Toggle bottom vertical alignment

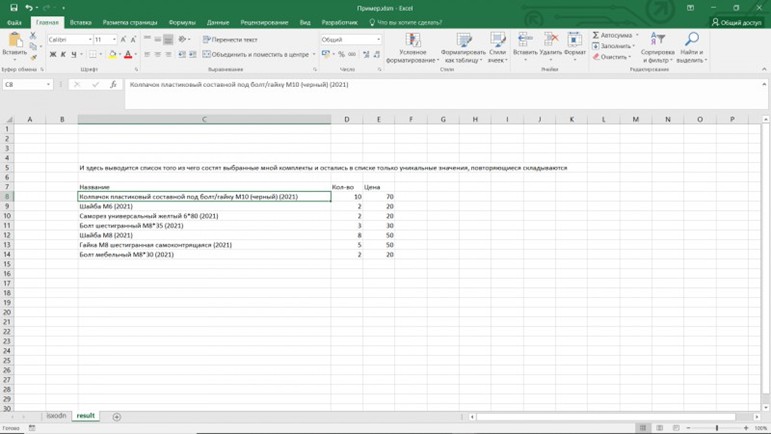point(168,39)
